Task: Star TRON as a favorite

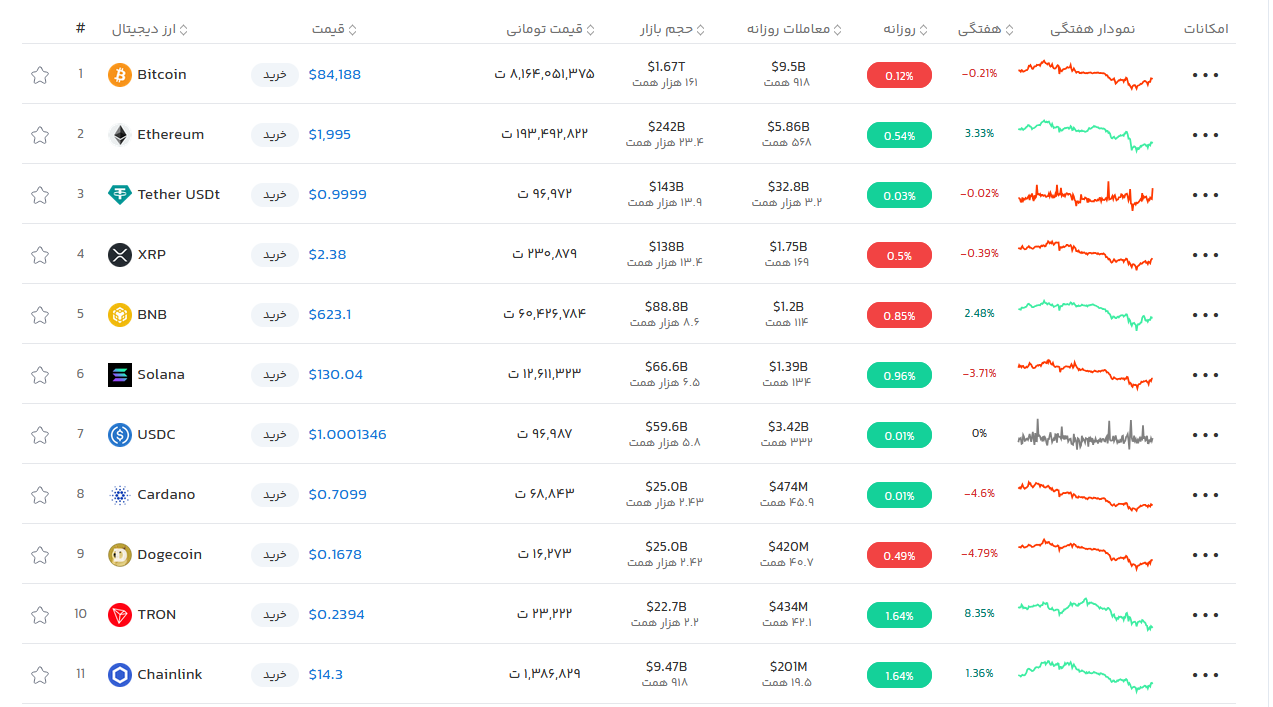Action: 39,615
